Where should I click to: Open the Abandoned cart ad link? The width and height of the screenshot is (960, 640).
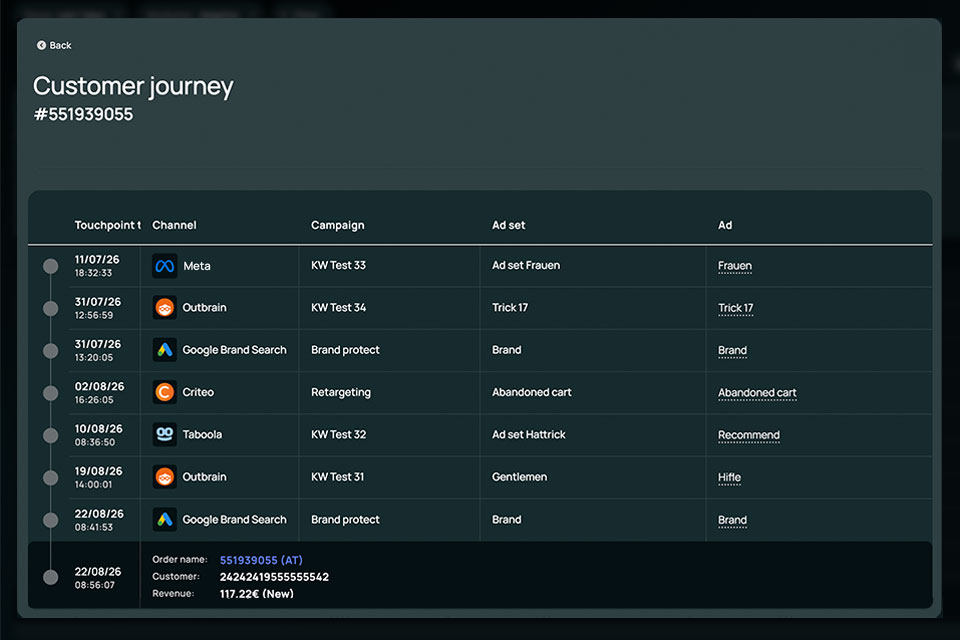coord(757,393)
